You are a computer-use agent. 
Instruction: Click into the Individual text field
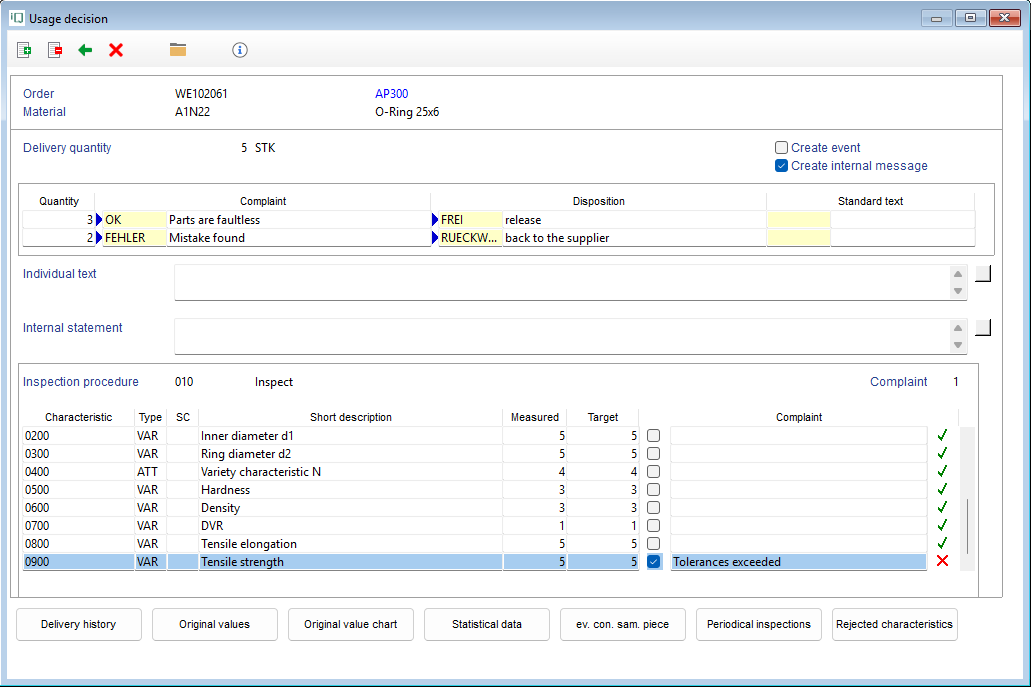click(560, 282)
